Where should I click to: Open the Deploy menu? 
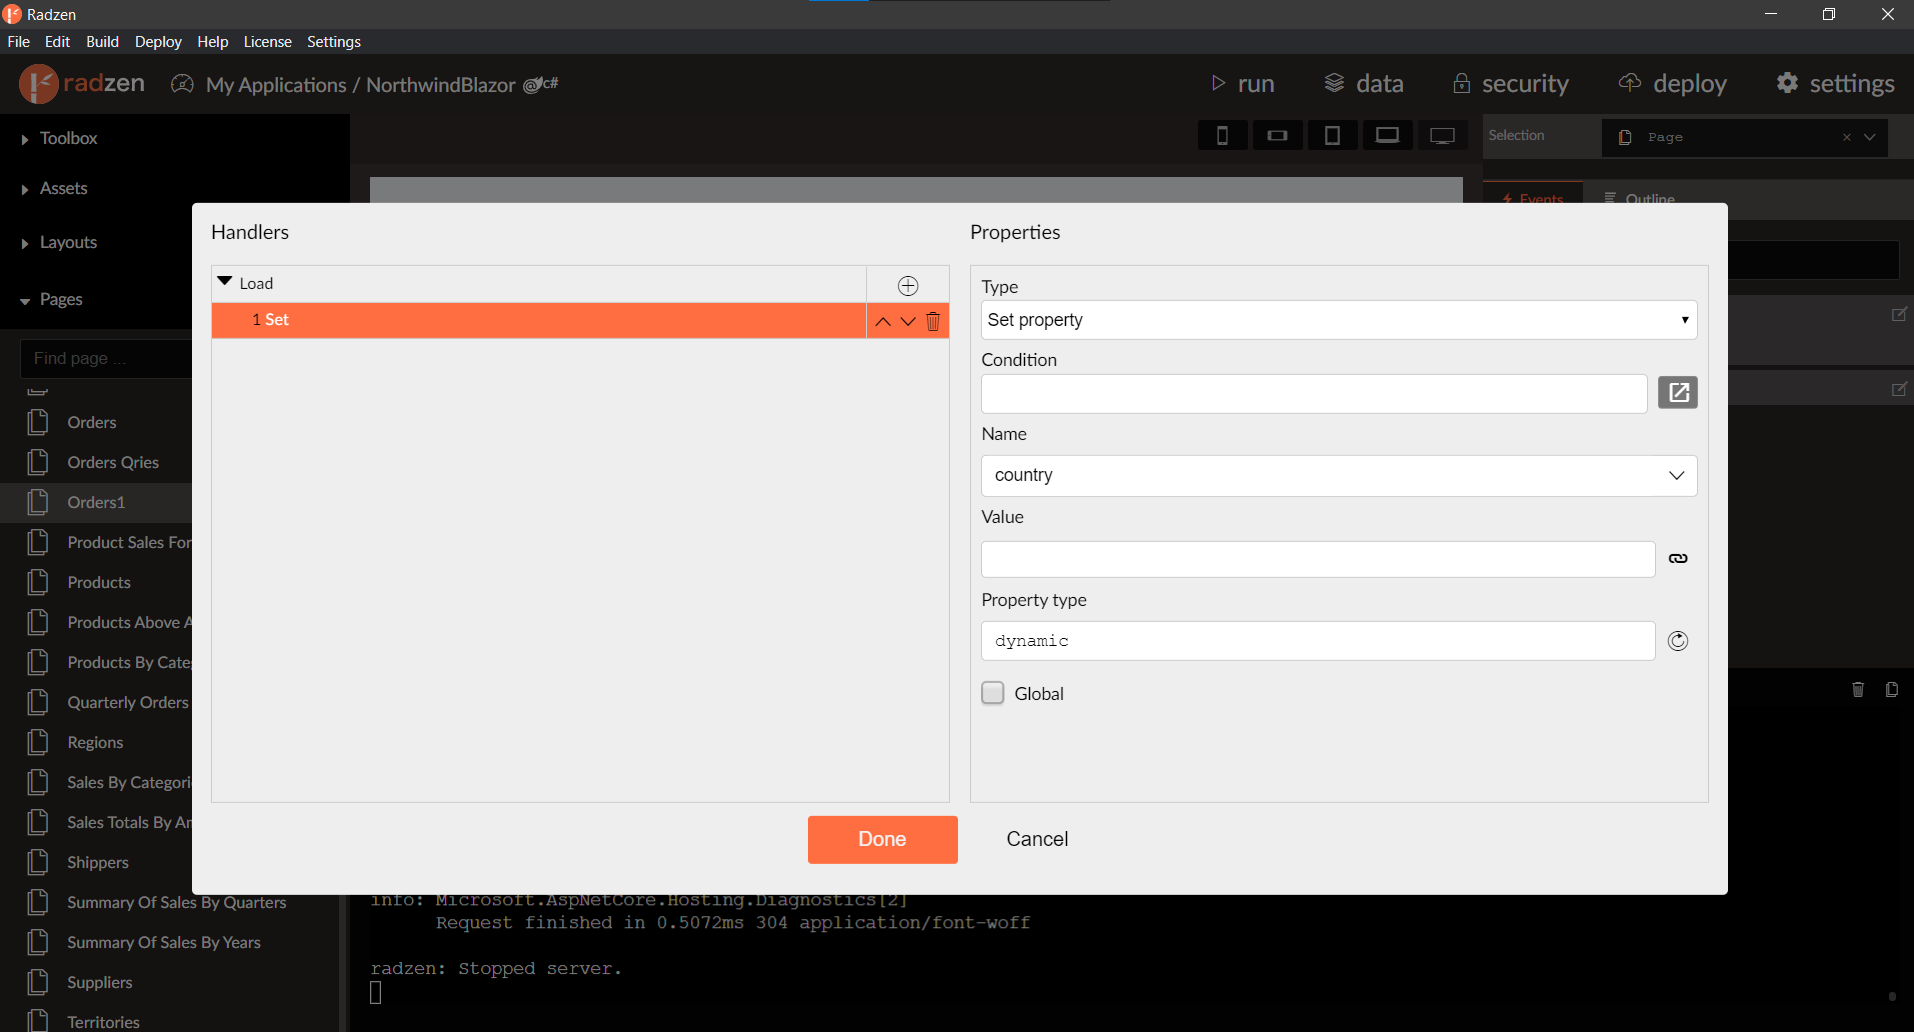tap(158, 42)
